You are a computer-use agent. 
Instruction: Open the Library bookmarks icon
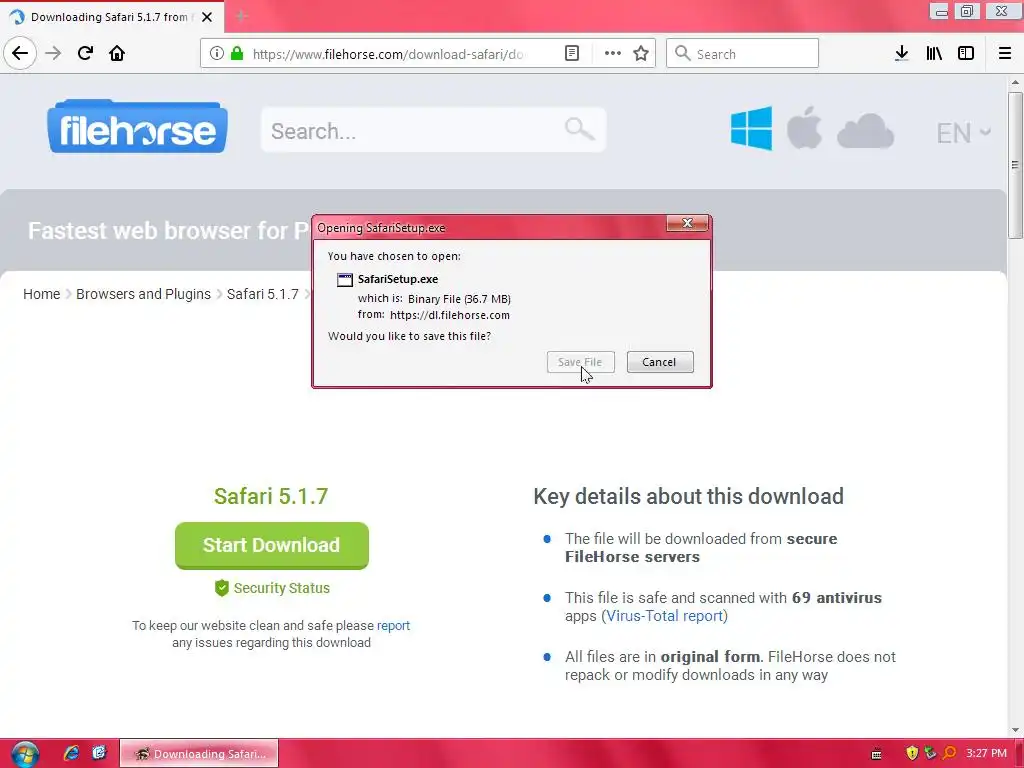pyautogui.click(x=934, y=53)
